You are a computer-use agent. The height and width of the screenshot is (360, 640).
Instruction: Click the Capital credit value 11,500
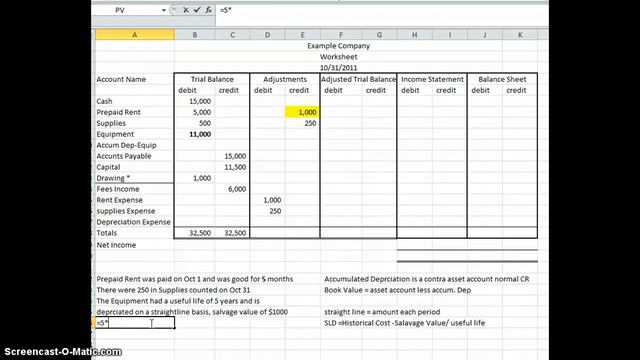[x=235, y=167]
